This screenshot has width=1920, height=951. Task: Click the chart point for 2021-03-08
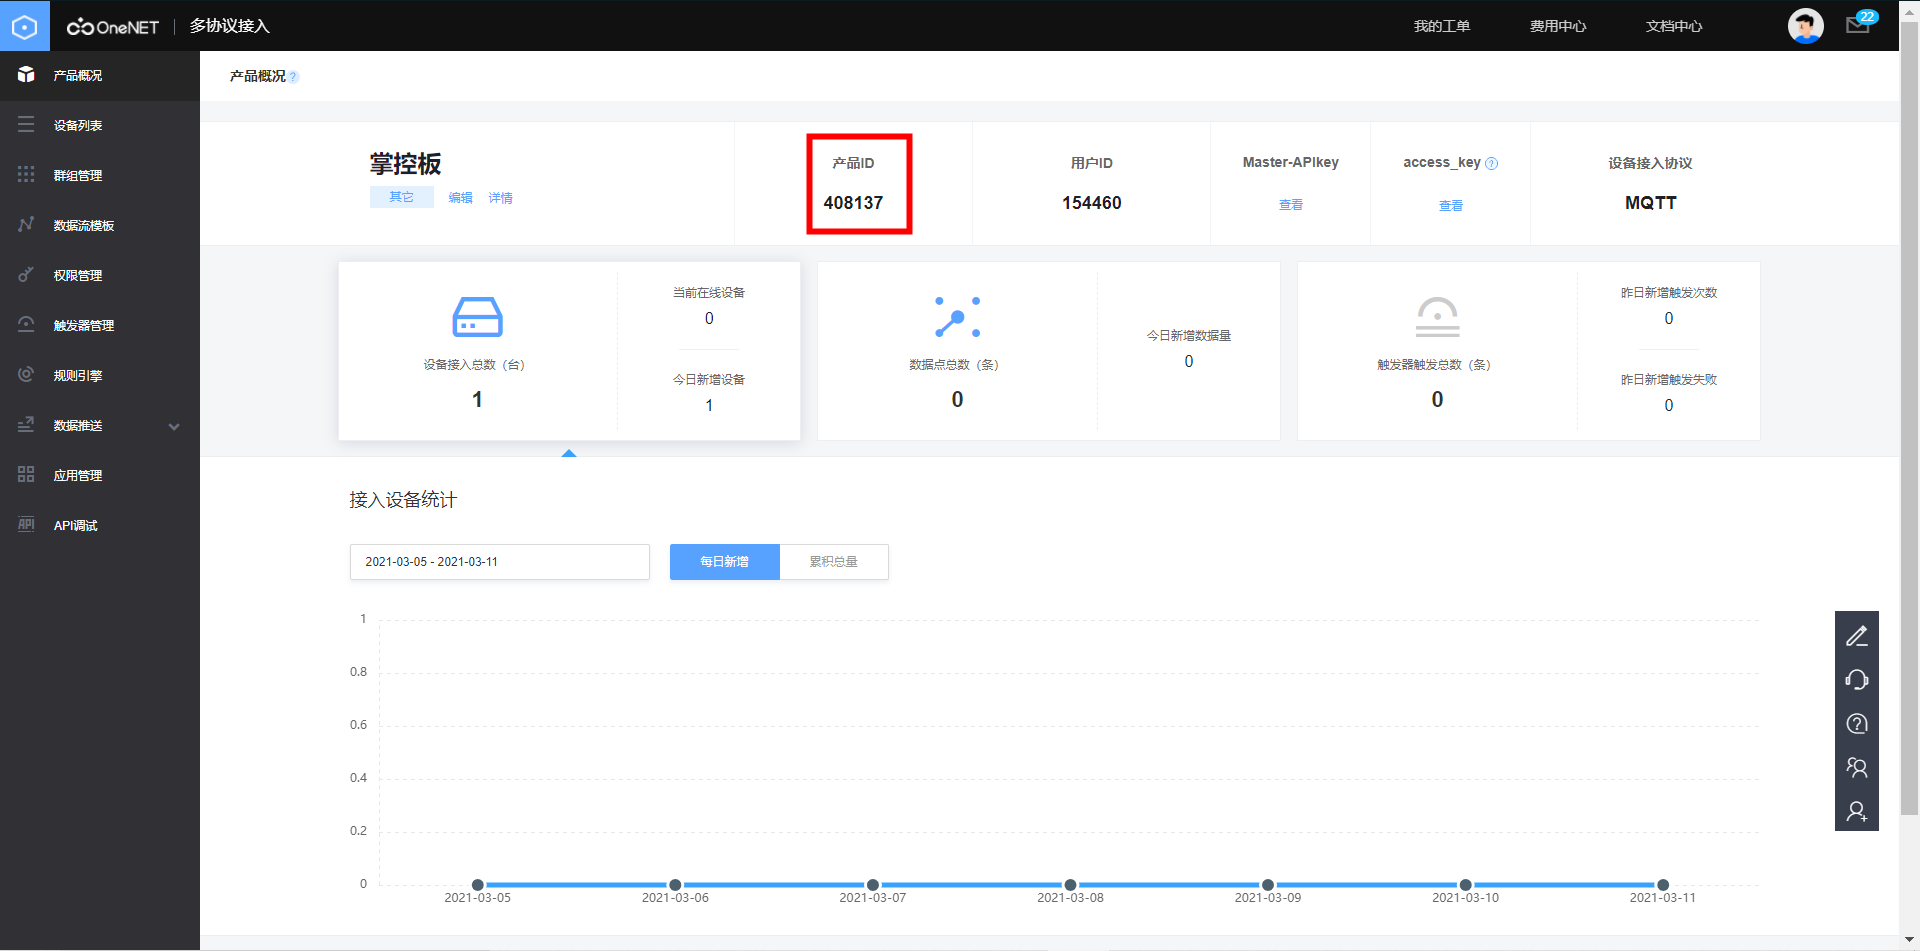(1070, 885)
